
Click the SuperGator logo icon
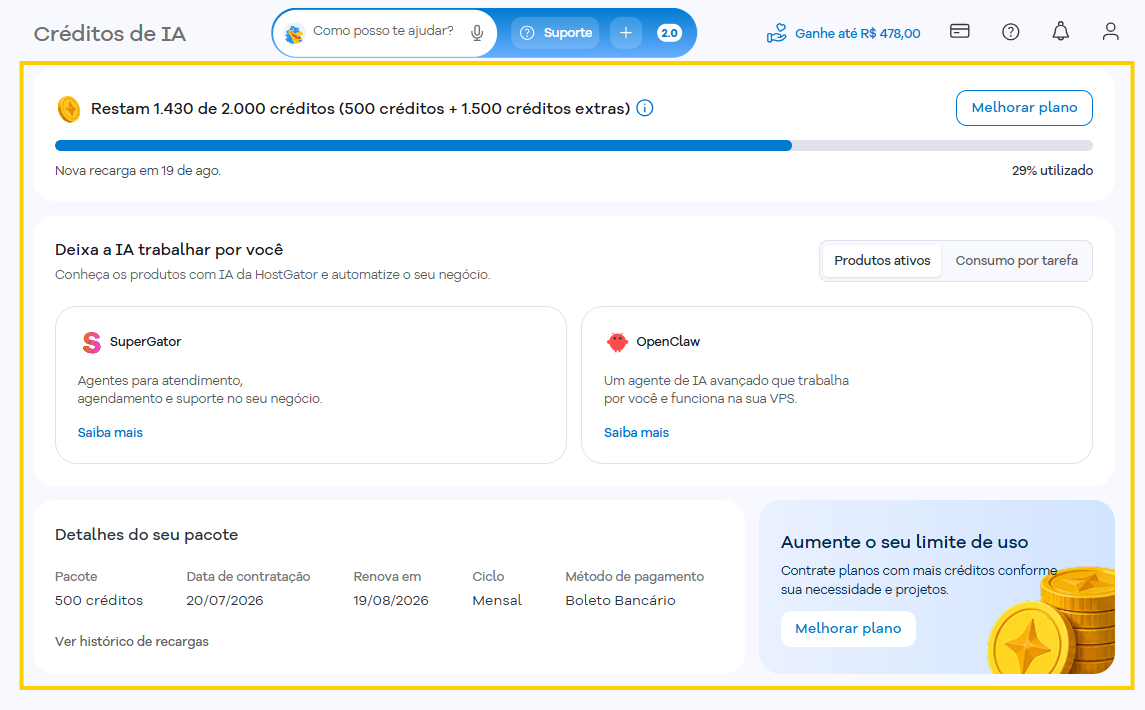[91, 342]
